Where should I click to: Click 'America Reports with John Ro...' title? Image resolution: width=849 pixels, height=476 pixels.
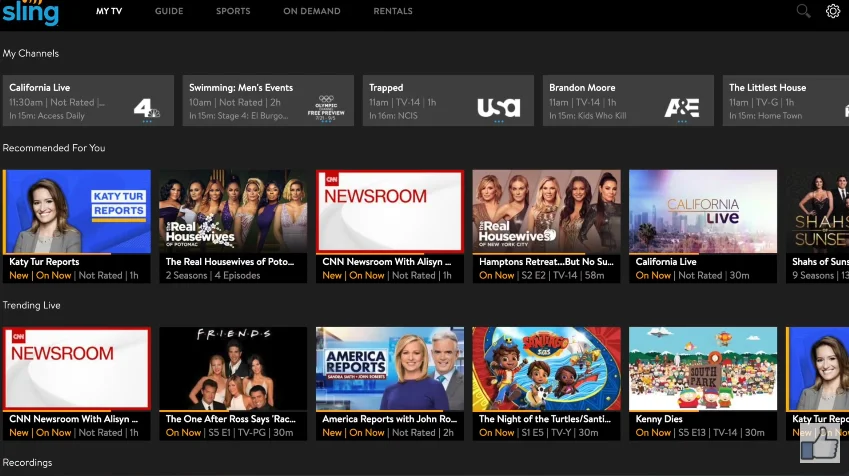[x=389, y=419]
